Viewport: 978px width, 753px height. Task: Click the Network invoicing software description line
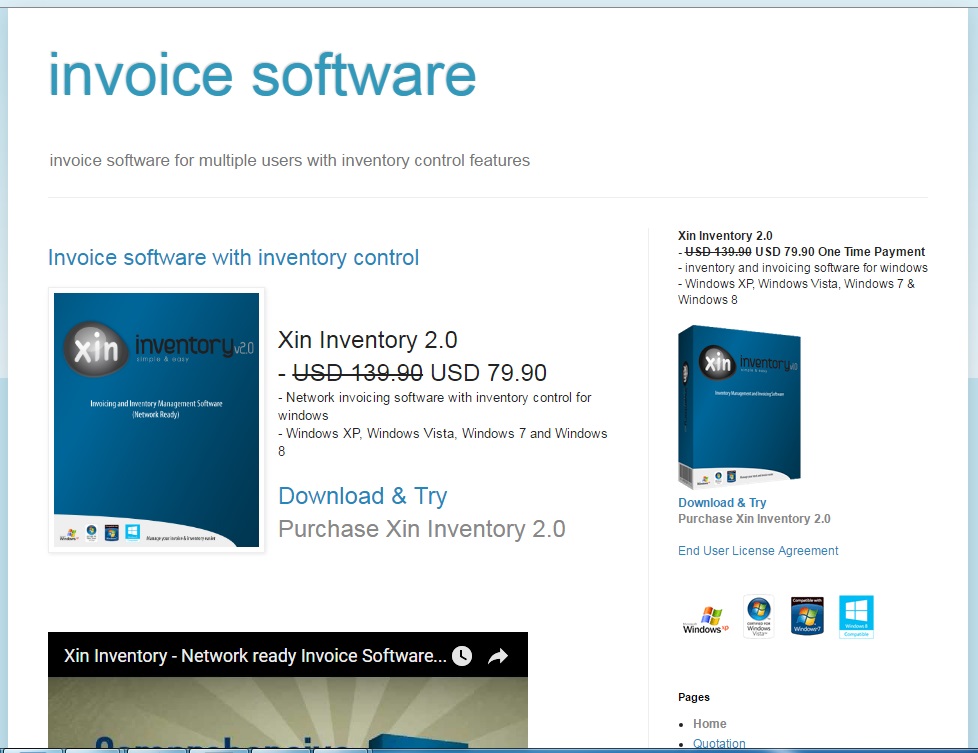[x=435, y=406]
